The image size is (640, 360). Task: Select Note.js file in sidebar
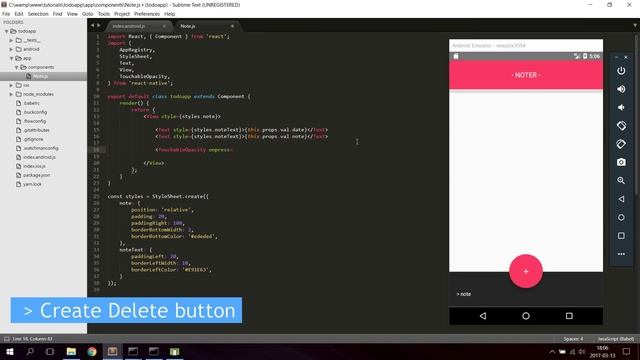click(40, 76)
